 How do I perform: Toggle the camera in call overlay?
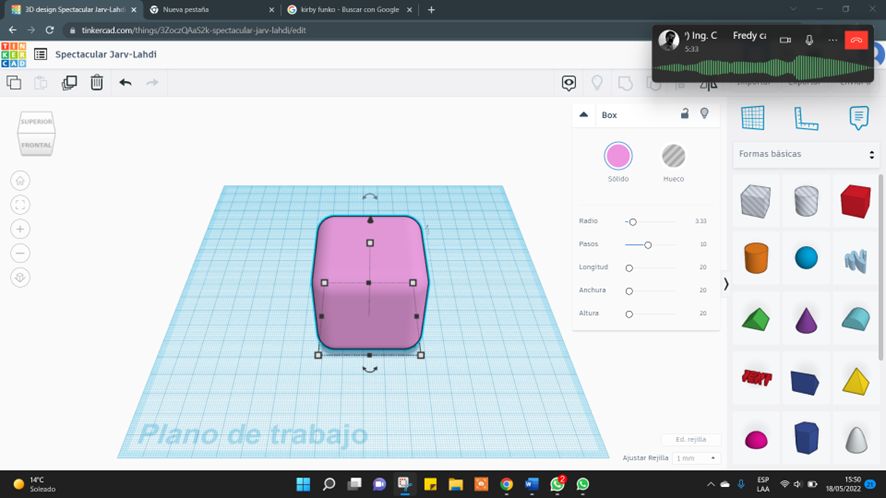785,40
